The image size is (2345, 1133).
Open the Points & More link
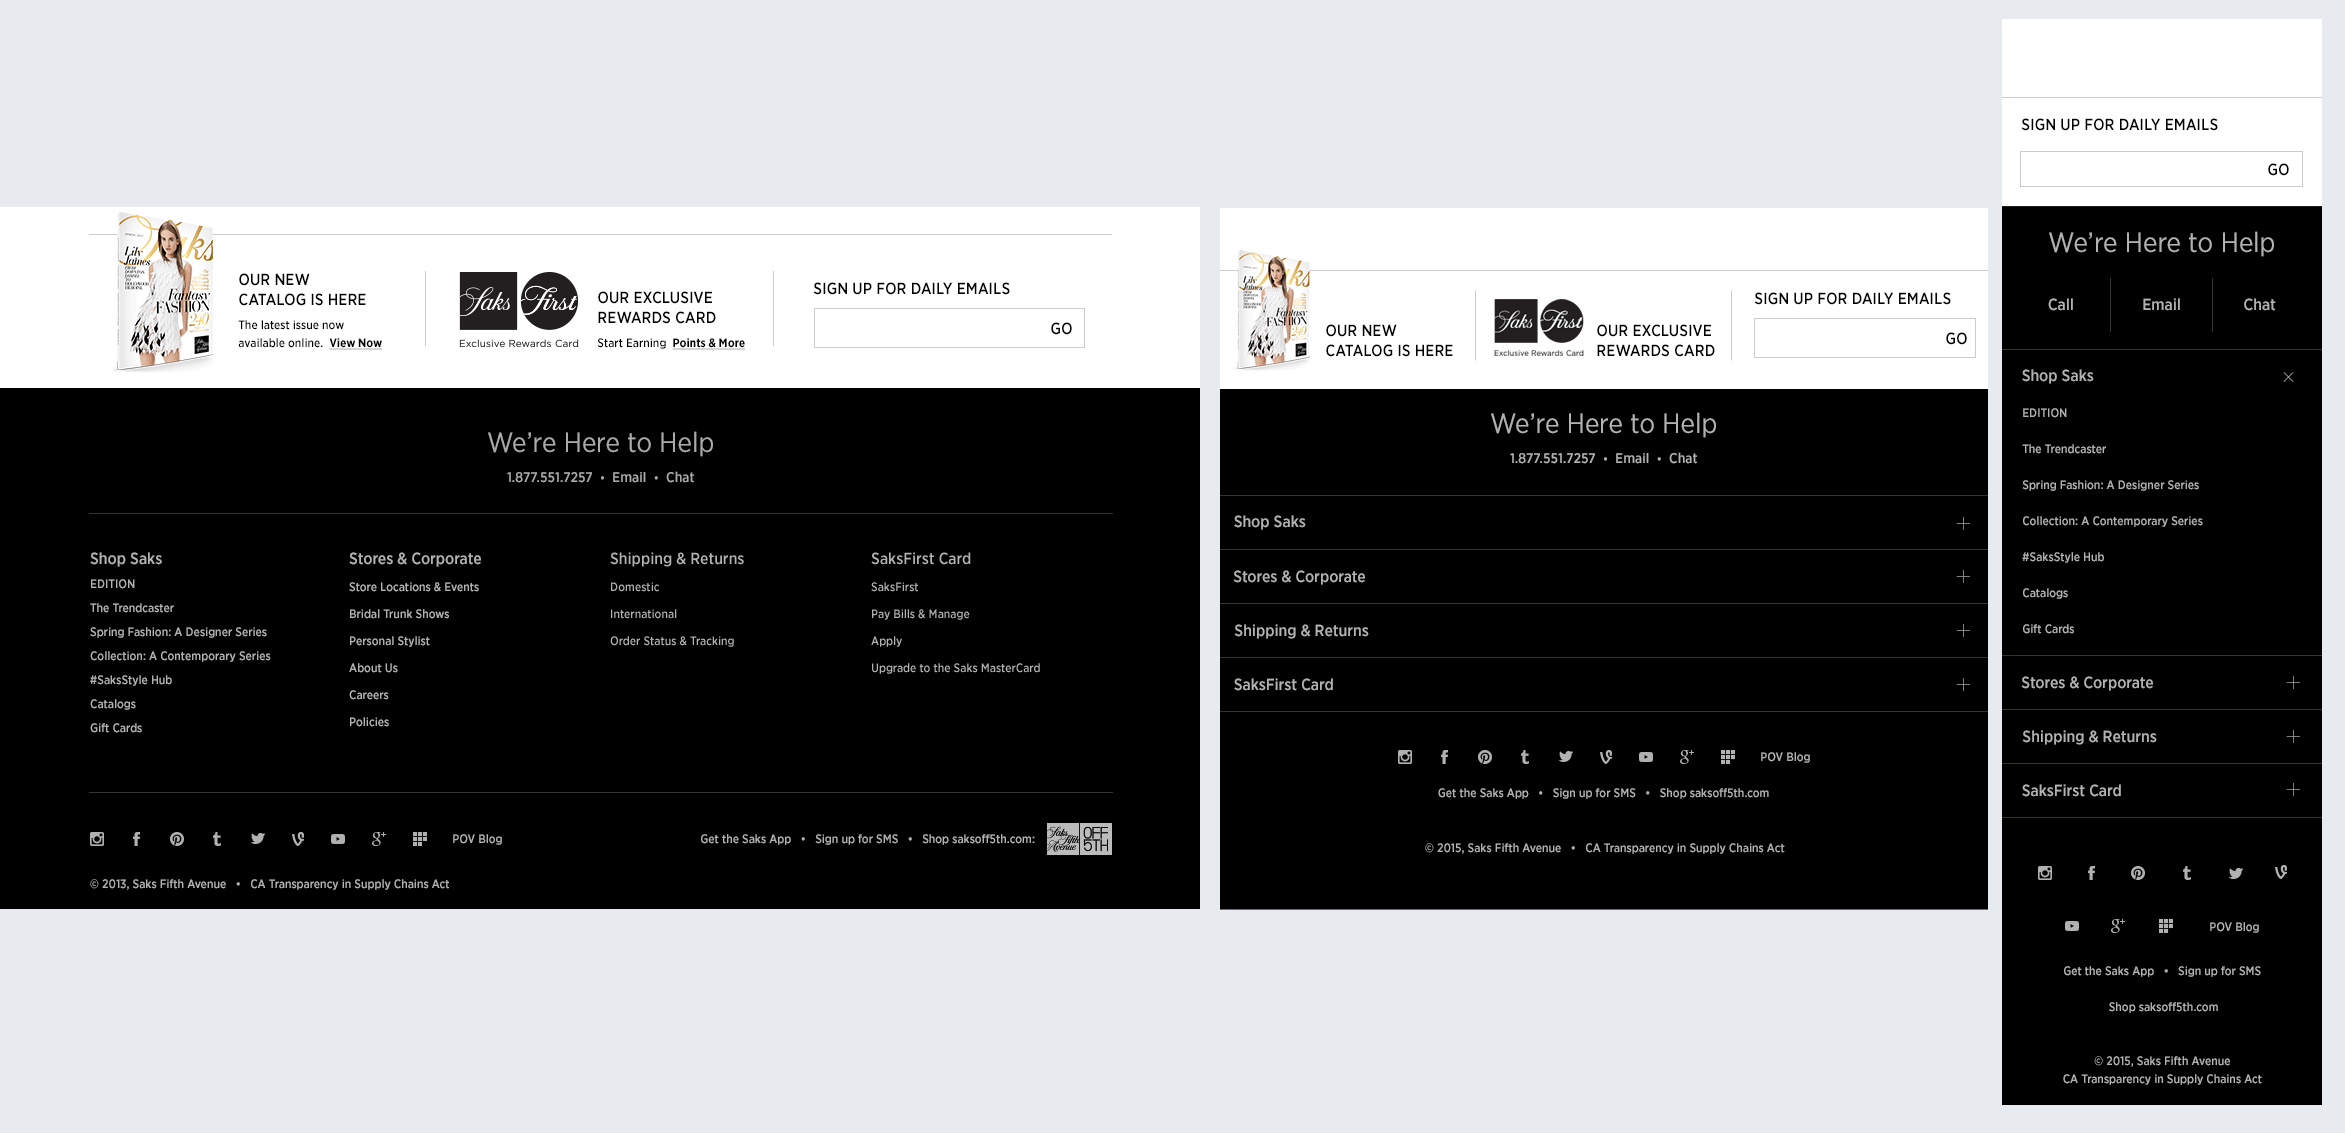coord(709,343)
